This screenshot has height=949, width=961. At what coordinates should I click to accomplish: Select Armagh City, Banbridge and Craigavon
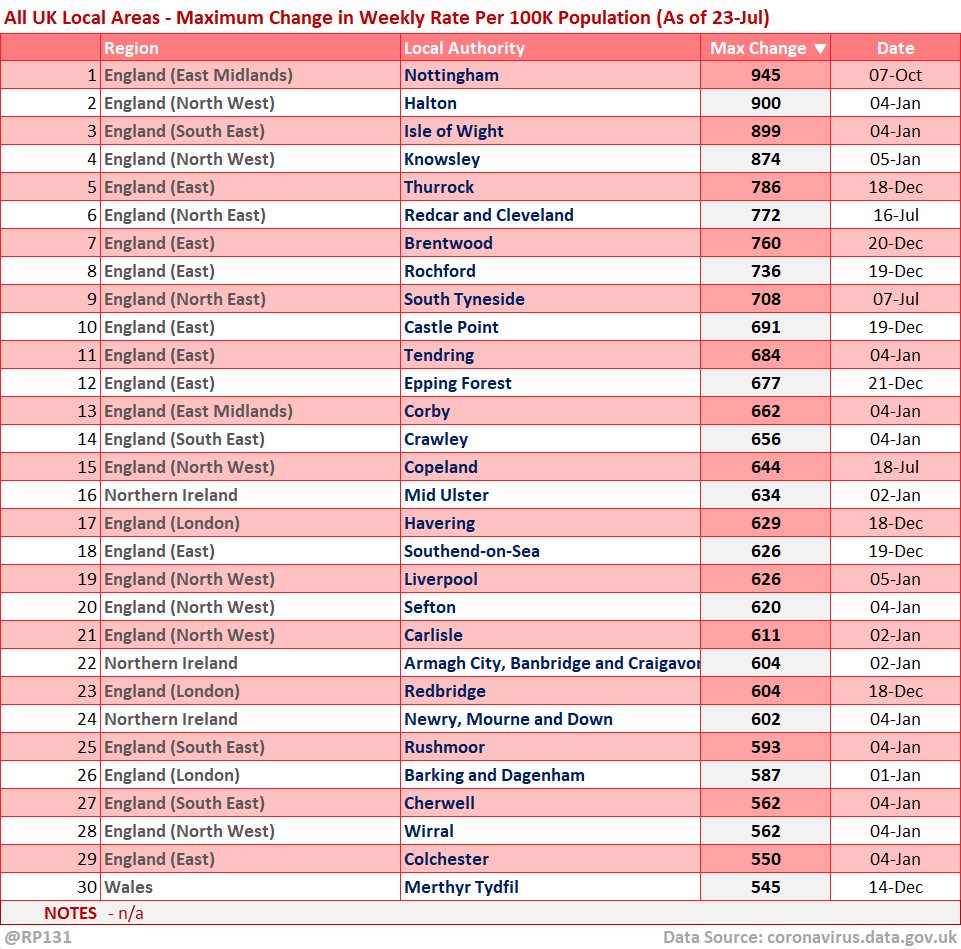click(551, 663)
